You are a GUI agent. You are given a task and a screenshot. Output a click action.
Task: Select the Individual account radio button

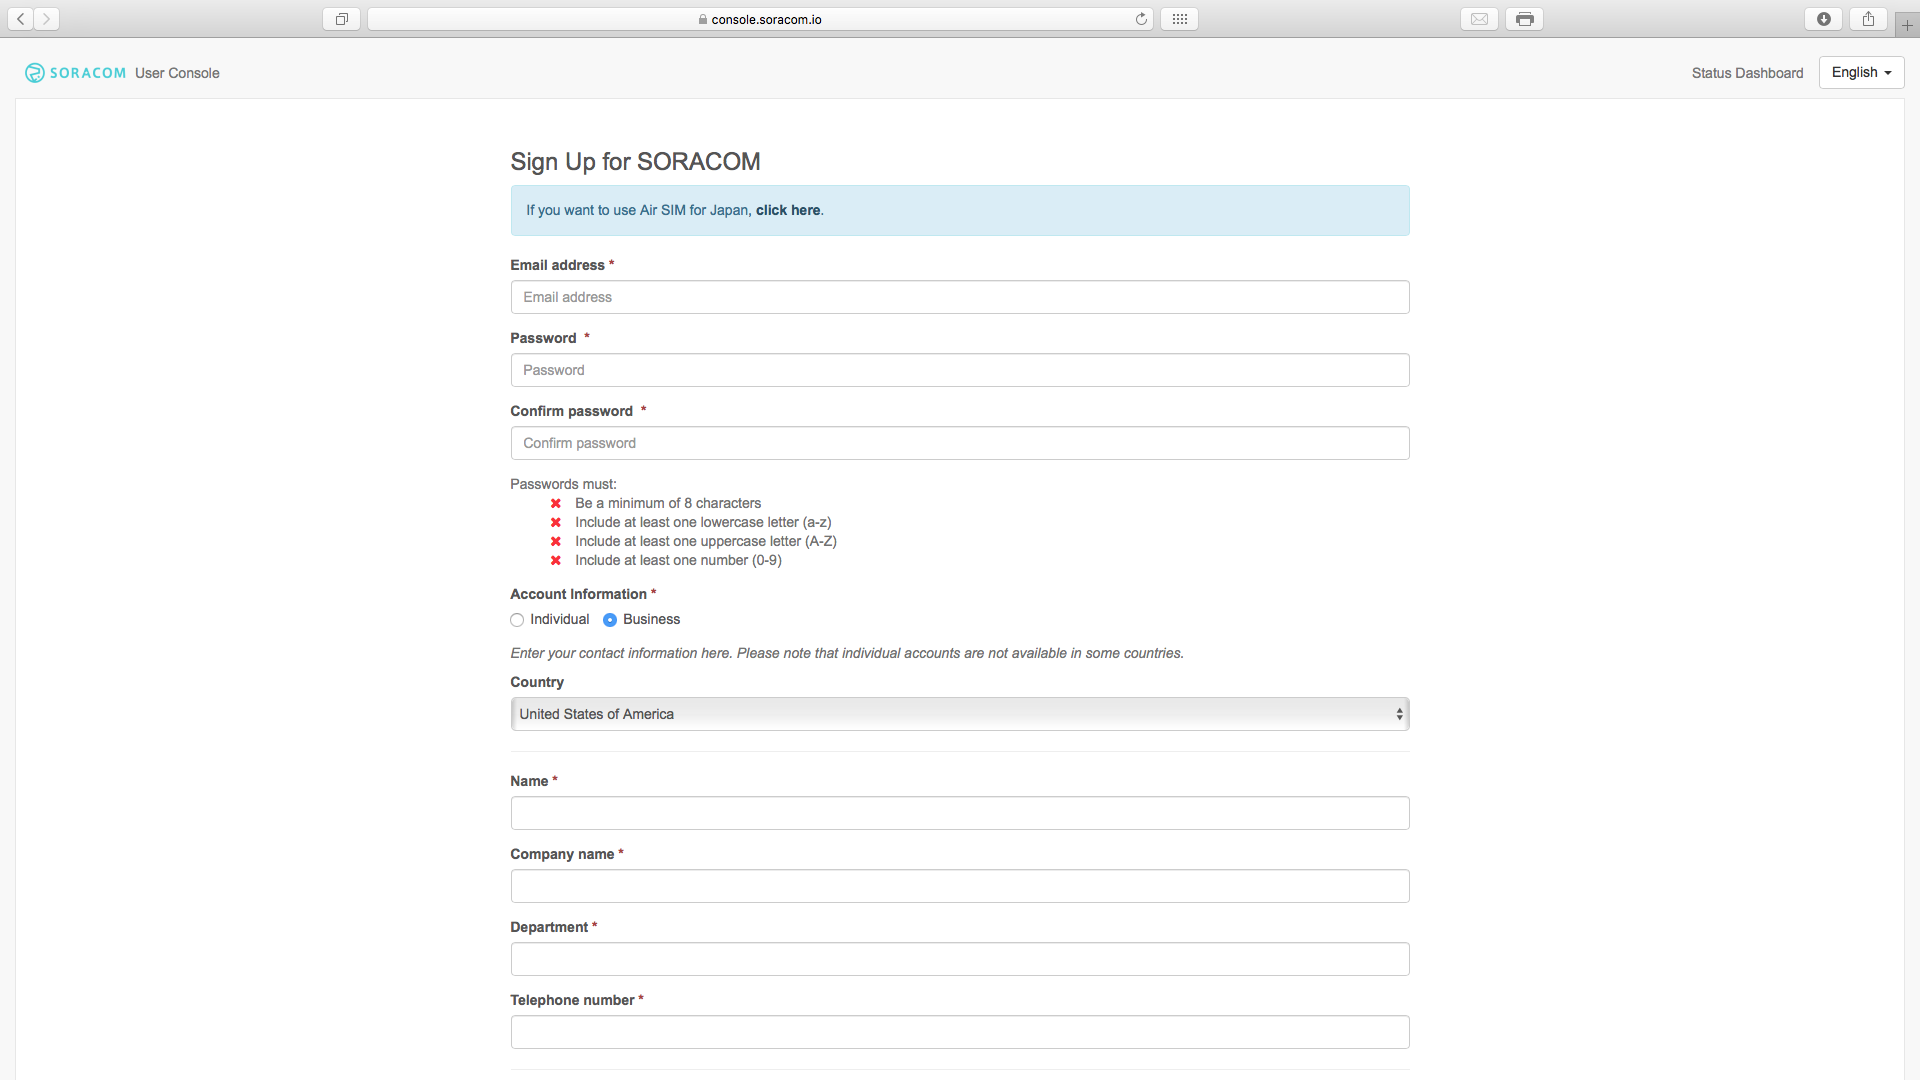[x=517, y=620]
